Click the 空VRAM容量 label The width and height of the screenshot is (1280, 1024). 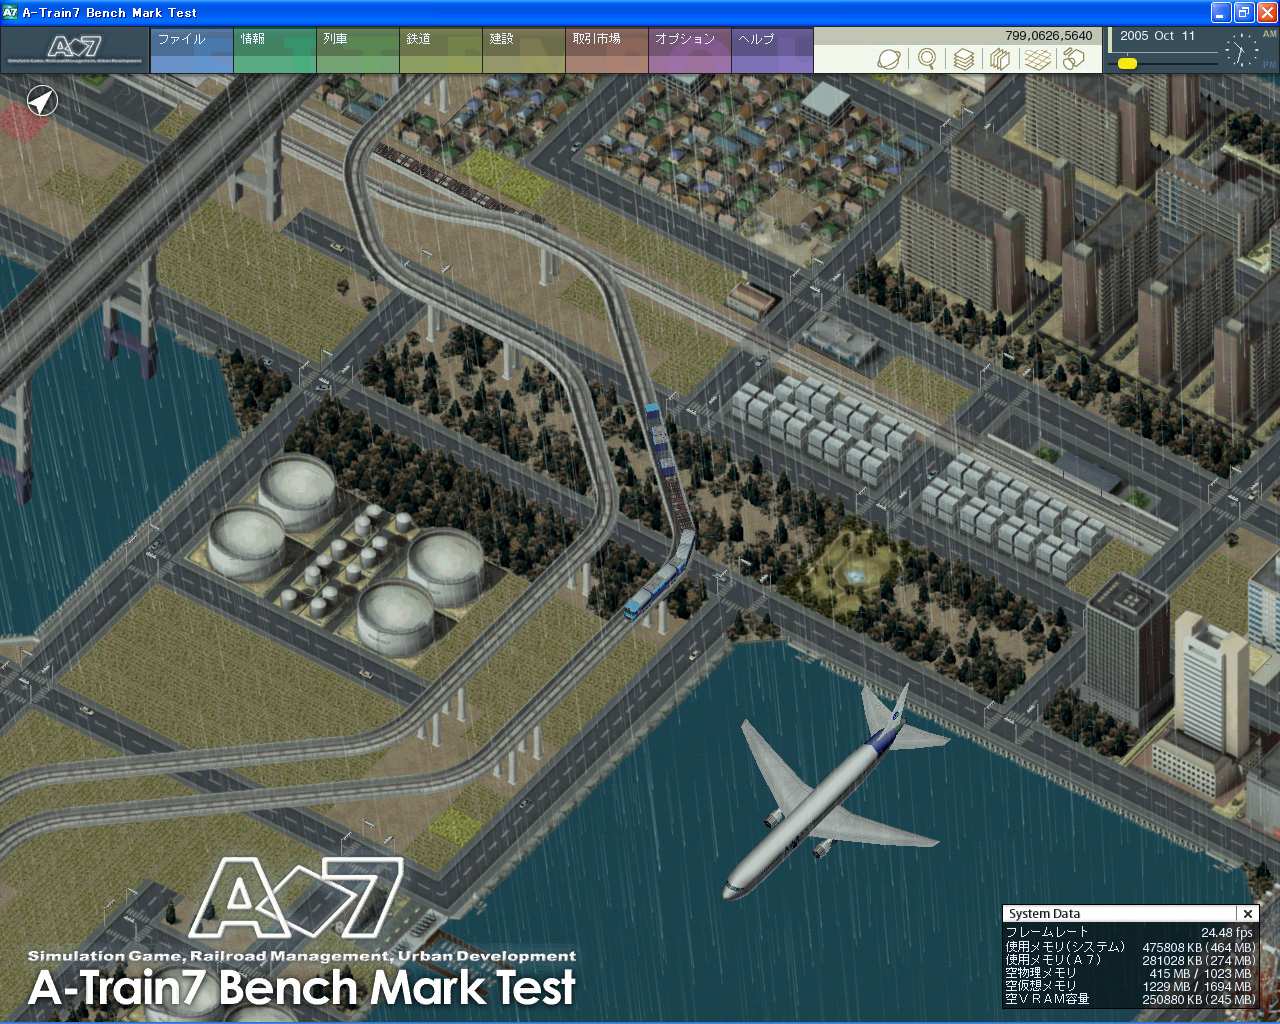(1047, 998)
